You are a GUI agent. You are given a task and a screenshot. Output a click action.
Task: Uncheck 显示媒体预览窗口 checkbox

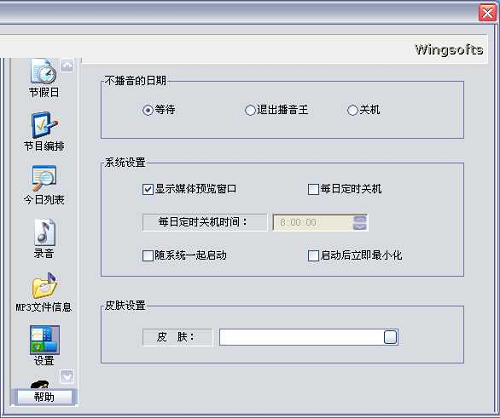tap(148, 189)
